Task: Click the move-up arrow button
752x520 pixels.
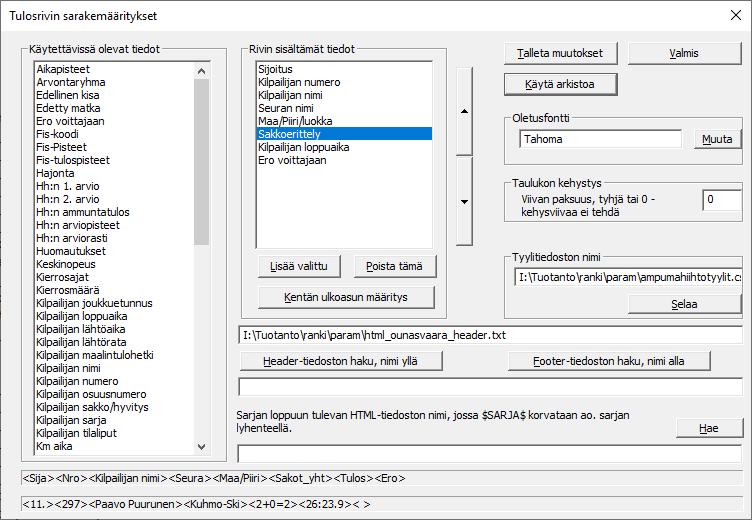Action: coord(464,111)
